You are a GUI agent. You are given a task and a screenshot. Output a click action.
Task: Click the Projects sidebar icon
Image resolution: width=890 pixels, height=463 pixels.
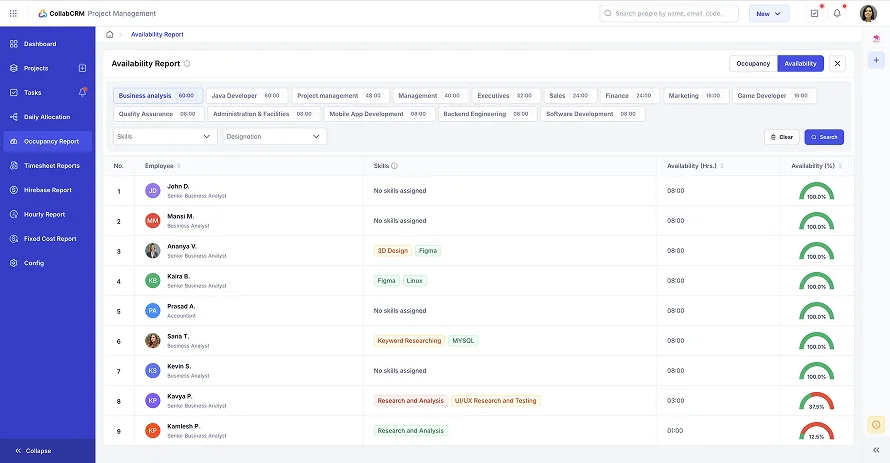point(14,68)
